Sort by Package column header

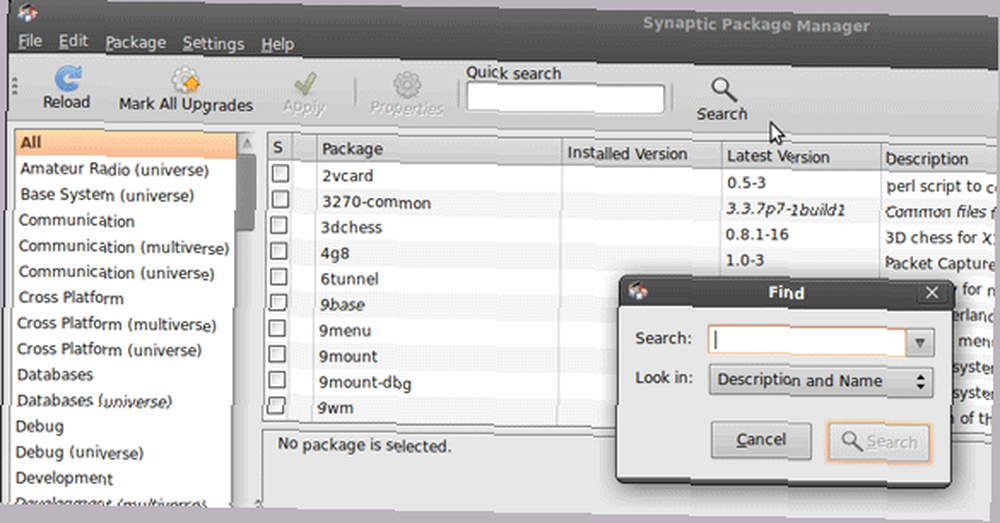tap(439, 150)
